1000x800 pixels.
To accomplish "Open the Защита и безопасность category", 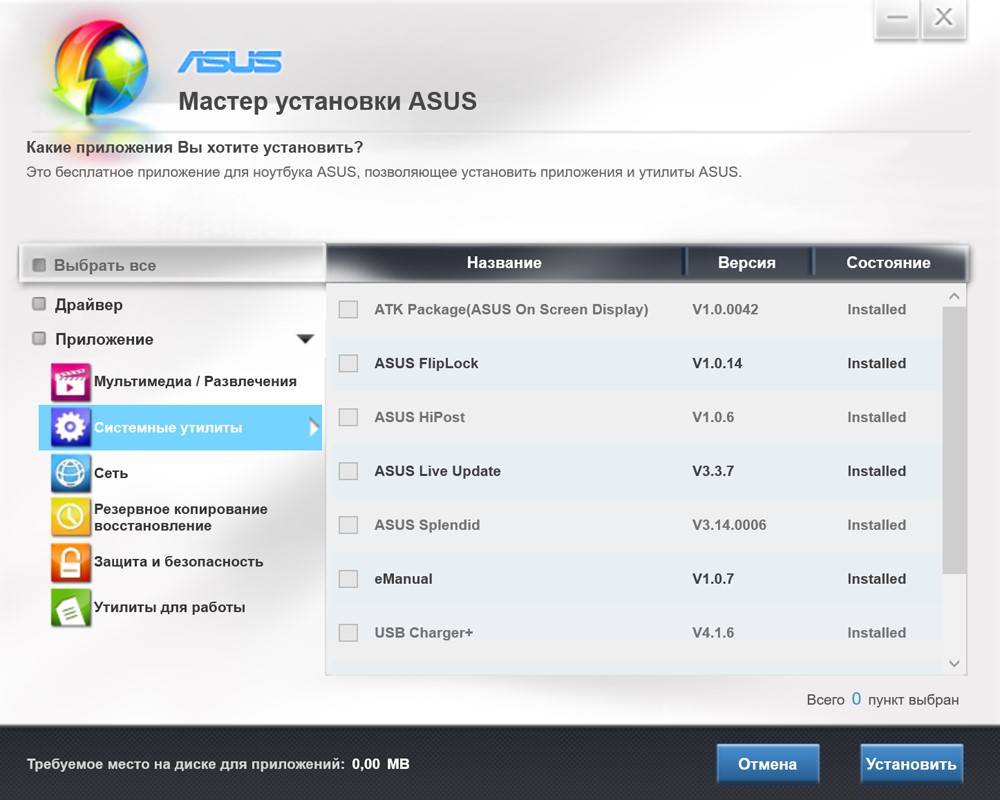I will click(x=180, y=562).
